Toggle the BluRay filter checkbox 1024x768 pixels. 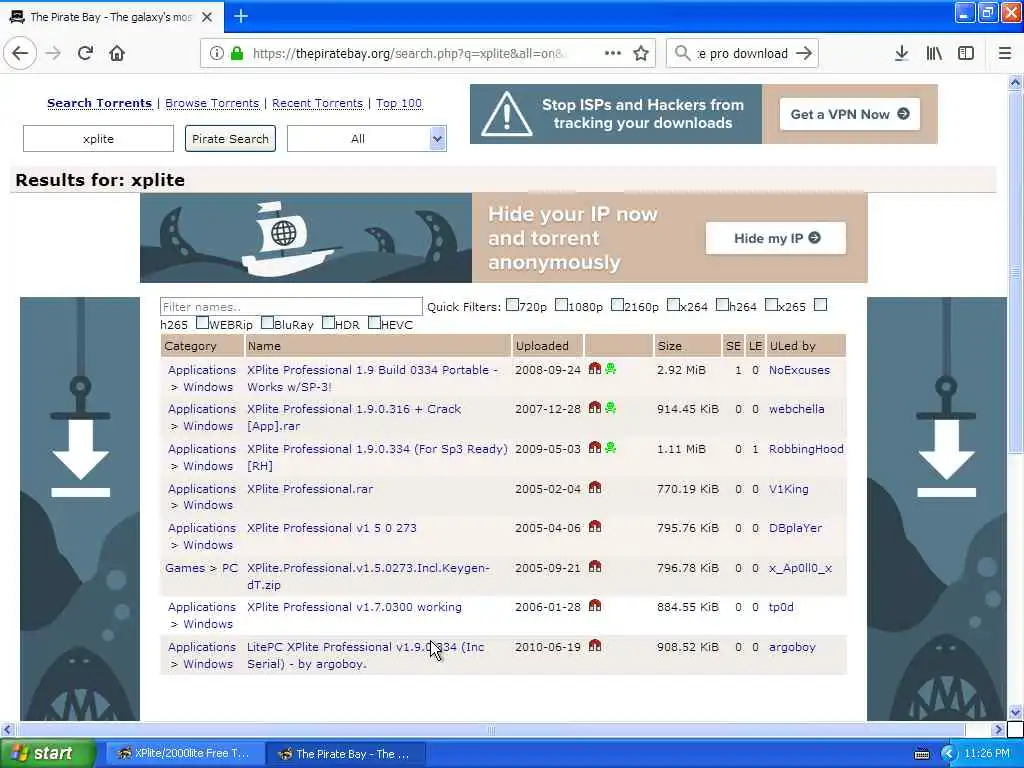click(x=267, y=323)
